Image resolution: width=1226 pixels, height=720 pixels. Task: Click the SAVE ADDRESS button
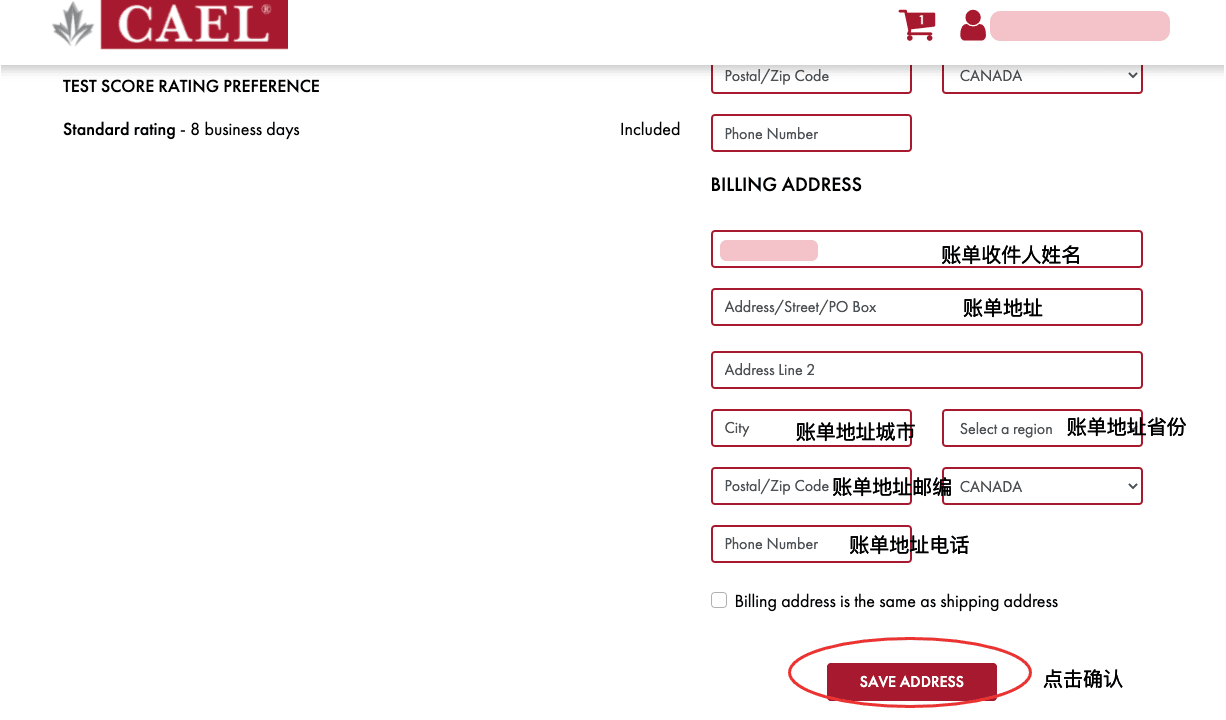[911, 681]
